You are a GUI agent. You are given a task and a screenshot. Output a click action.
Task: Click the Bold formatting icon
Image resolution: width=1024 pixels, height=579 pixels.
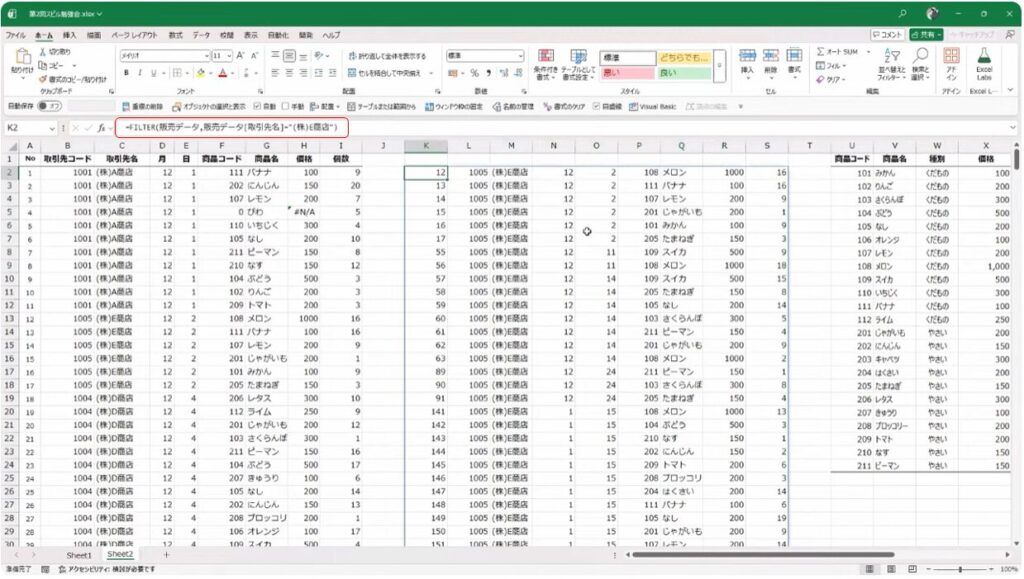[x=126, y=73]
